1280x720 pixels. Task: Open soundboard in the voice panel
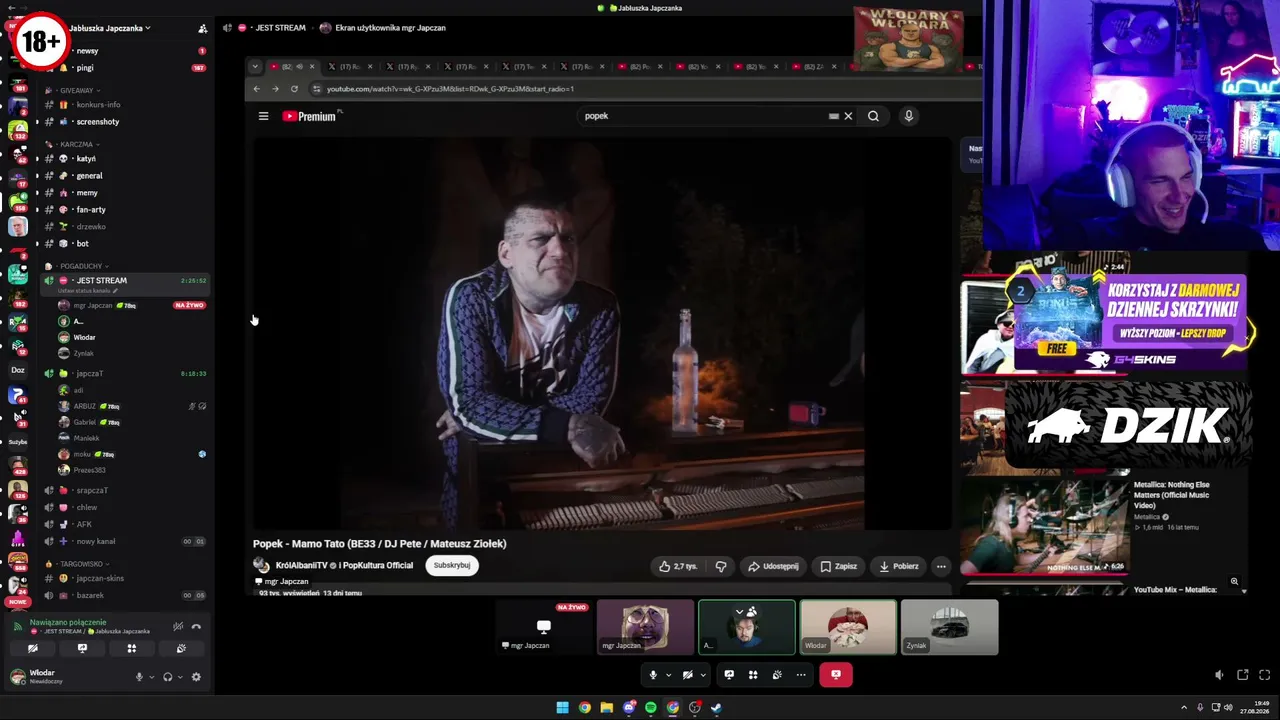[180, 648]
